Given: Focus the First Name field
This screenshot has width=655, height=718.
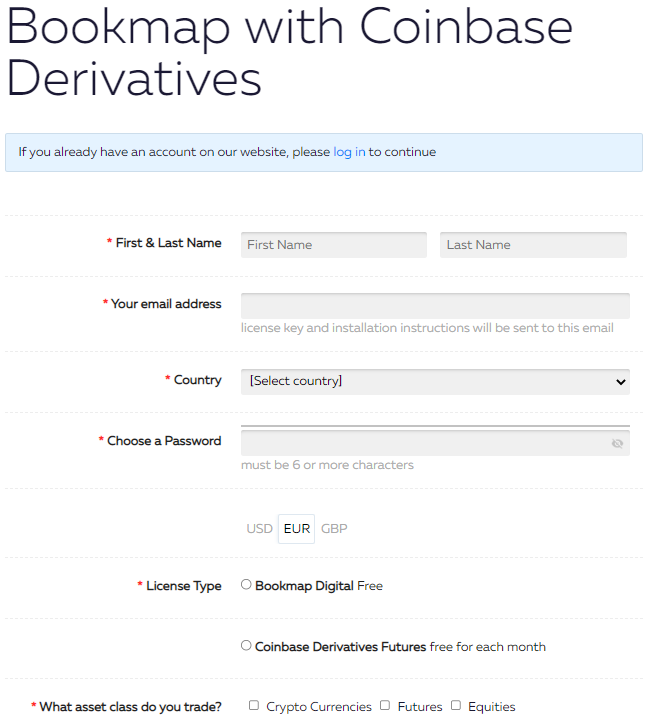Looking at the screenshot, I should point(334,245).
